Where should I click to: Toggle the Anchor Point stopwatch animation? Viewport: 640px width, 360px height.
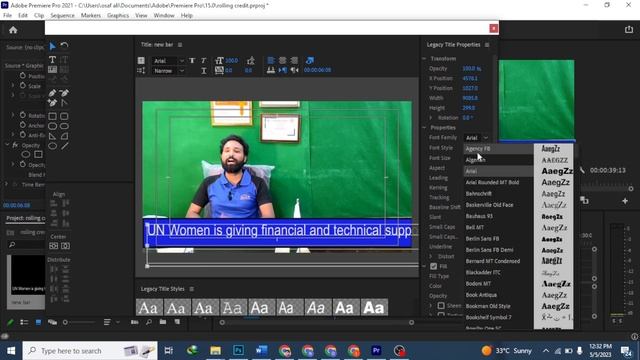(x=23, y=125)
